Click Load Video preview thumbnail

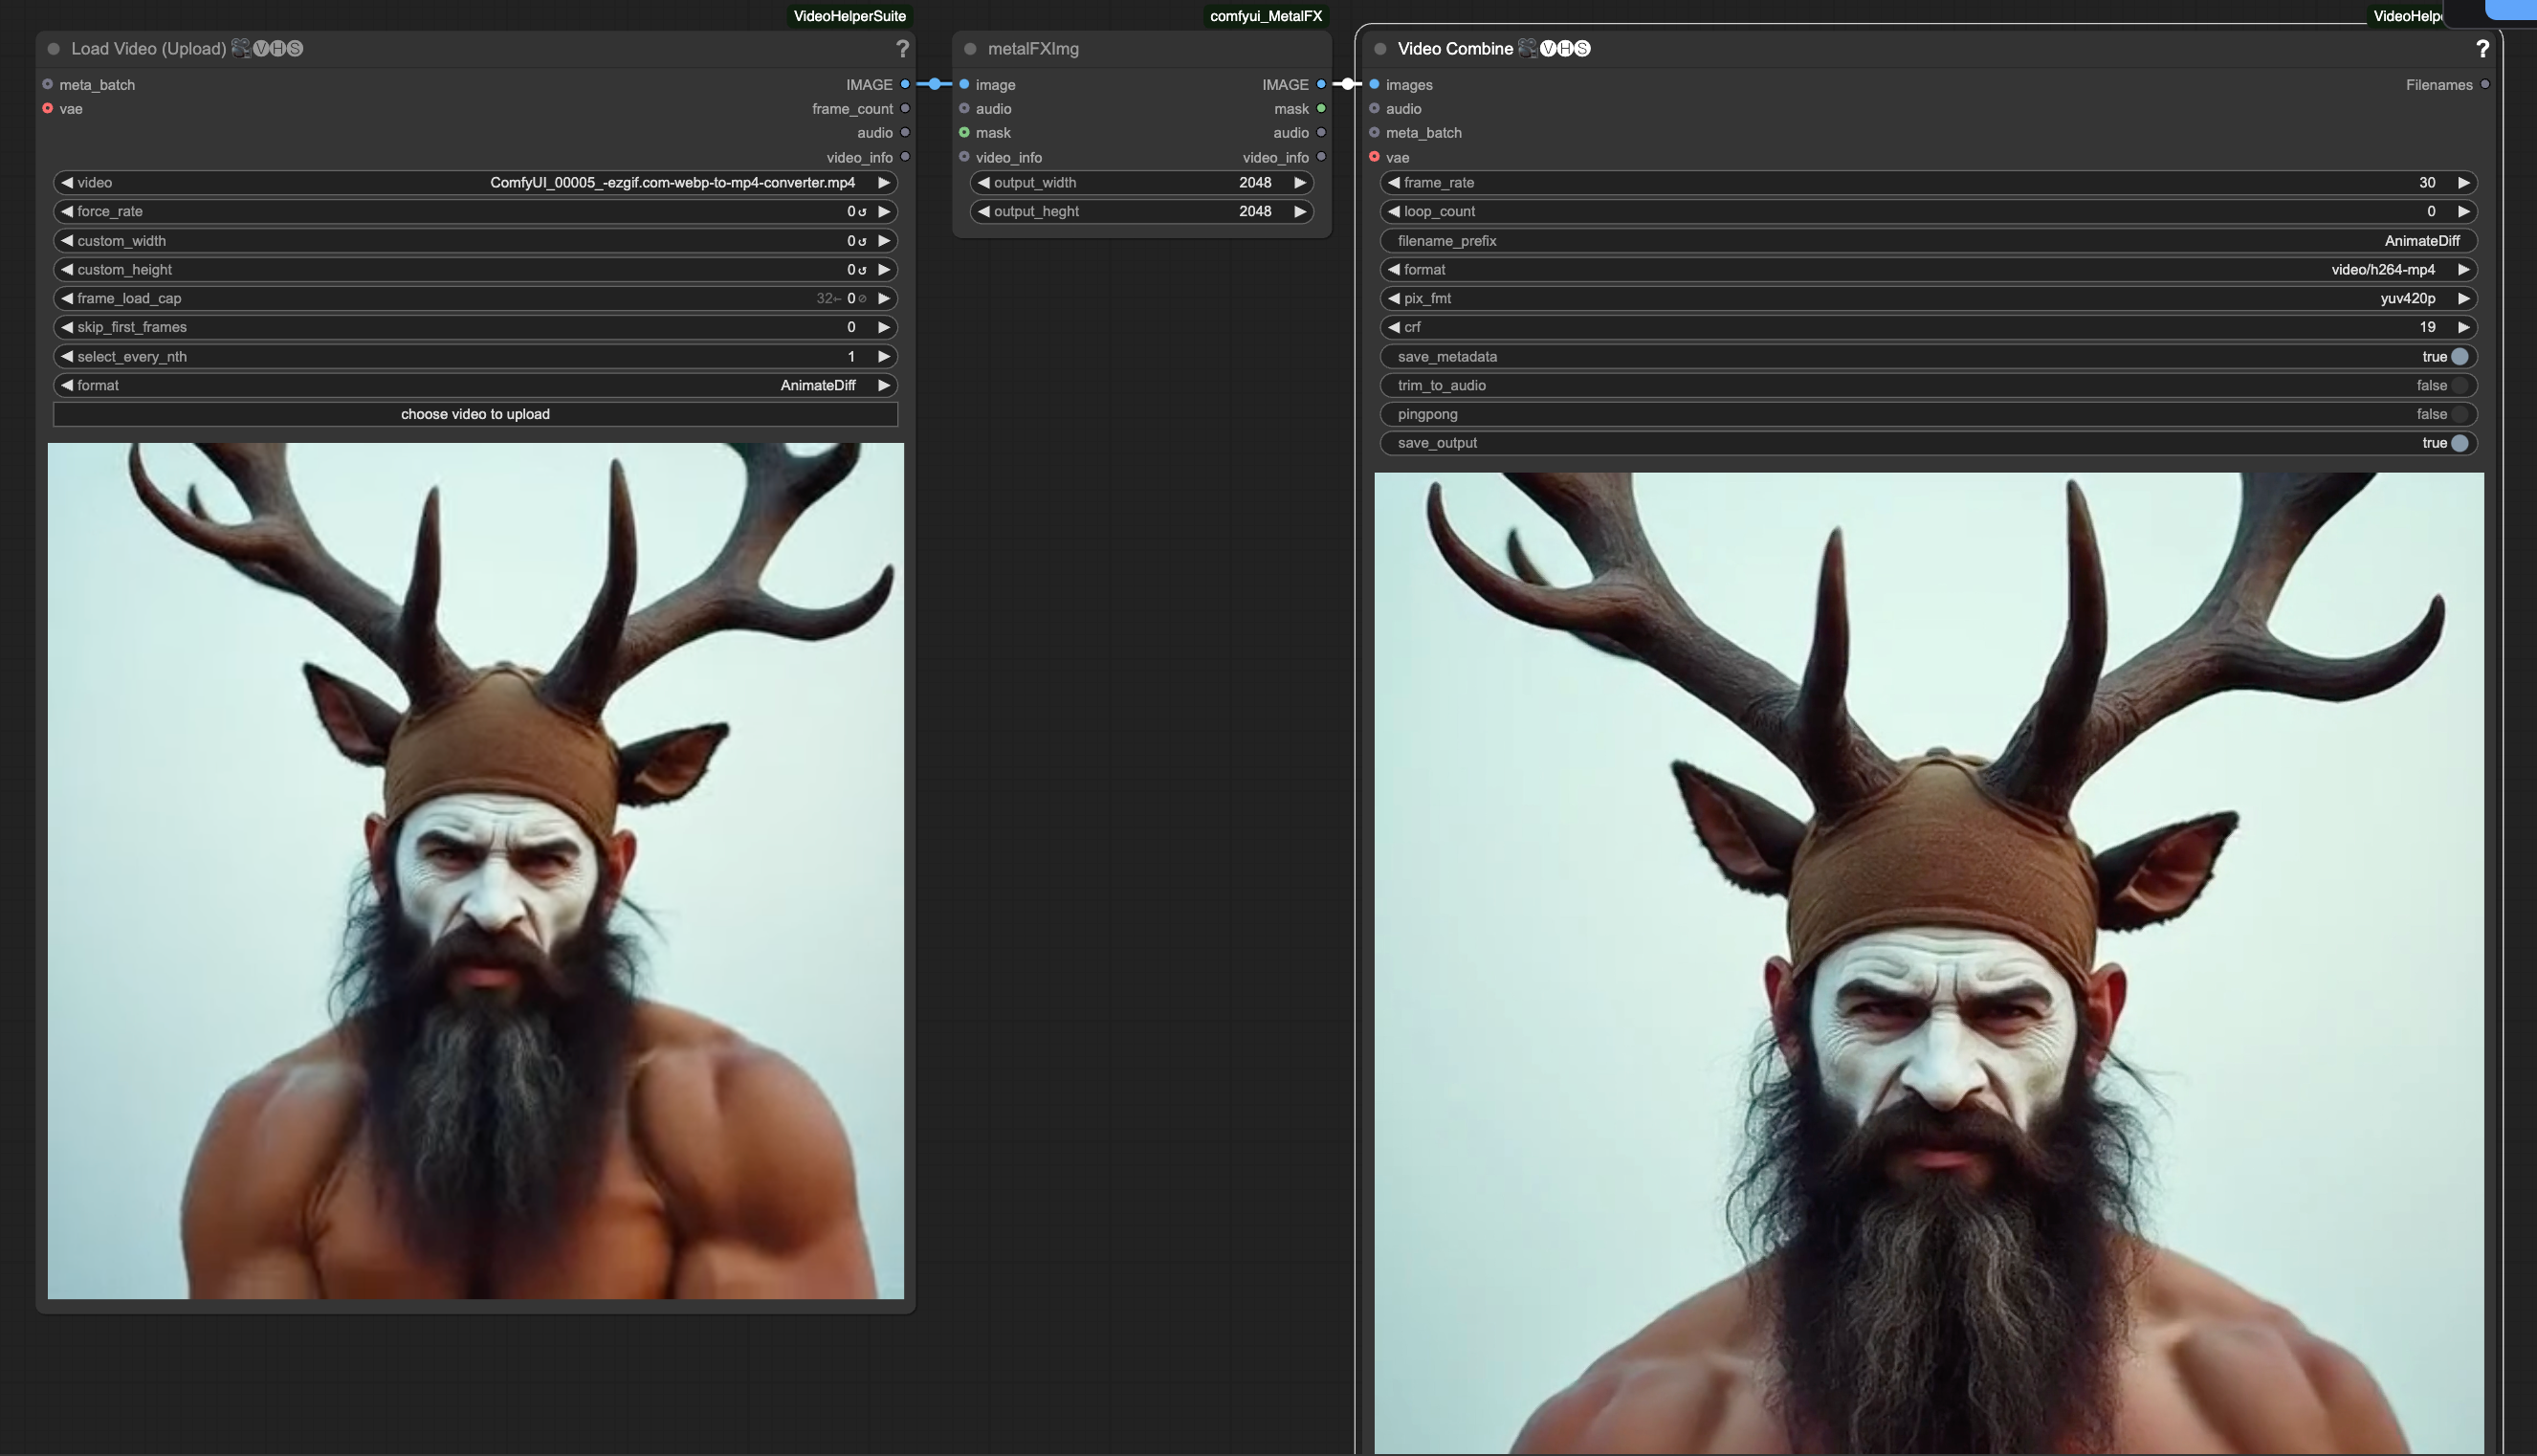click(475, 871)
